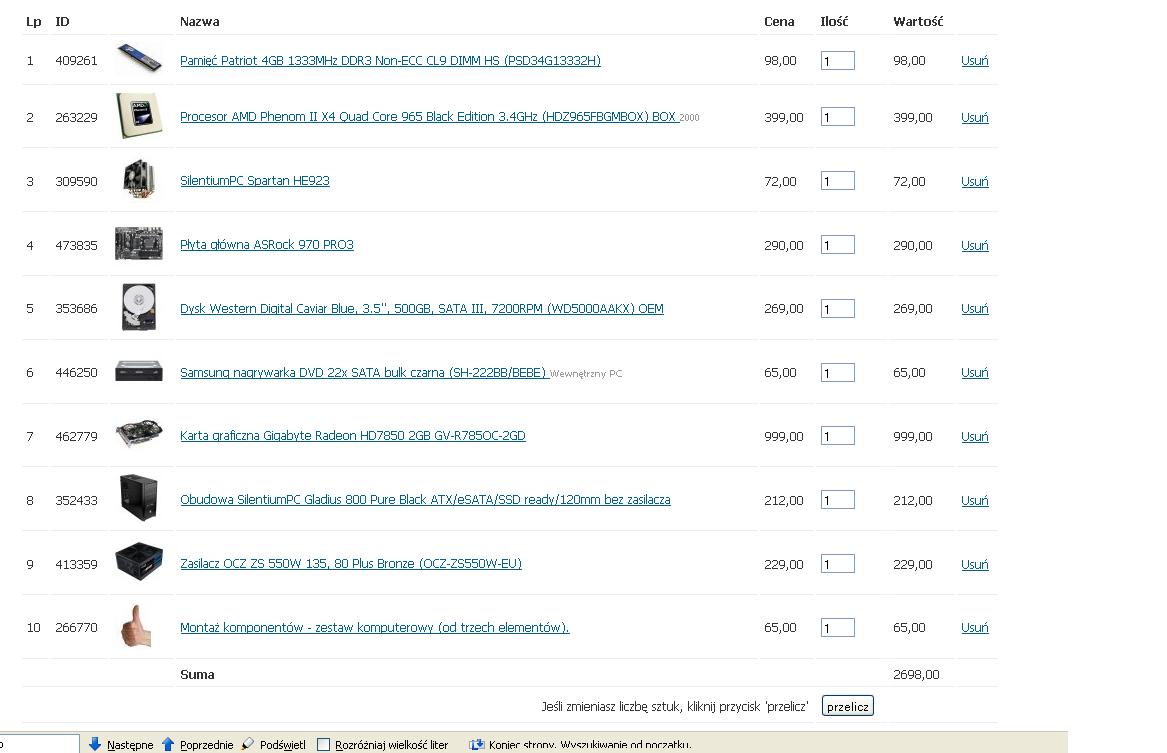Click the Poprzednie find-previous button label
The image size is (1167, 753).
click(206, 745)
